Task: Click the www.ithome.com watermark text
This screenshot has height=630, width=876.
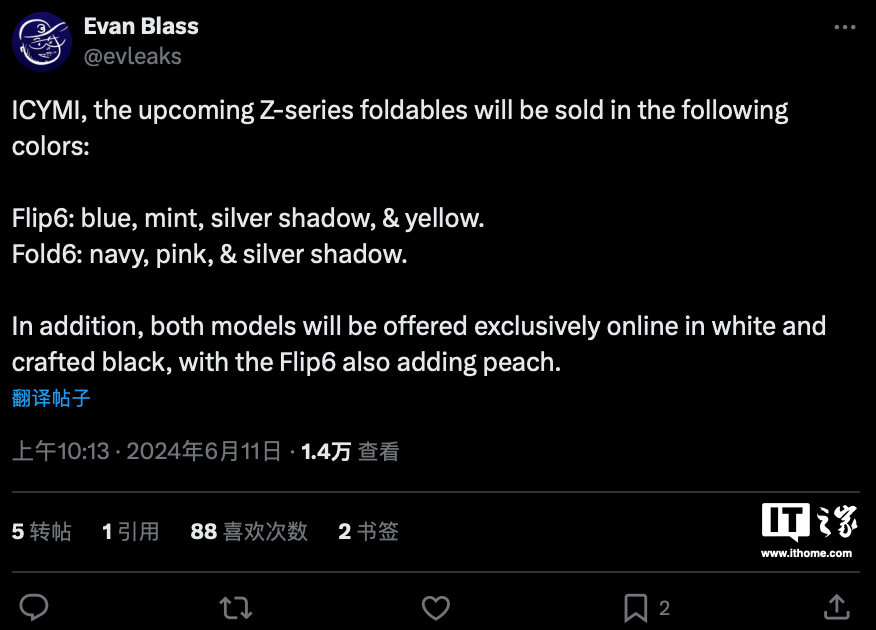Action: pos(806,553)
